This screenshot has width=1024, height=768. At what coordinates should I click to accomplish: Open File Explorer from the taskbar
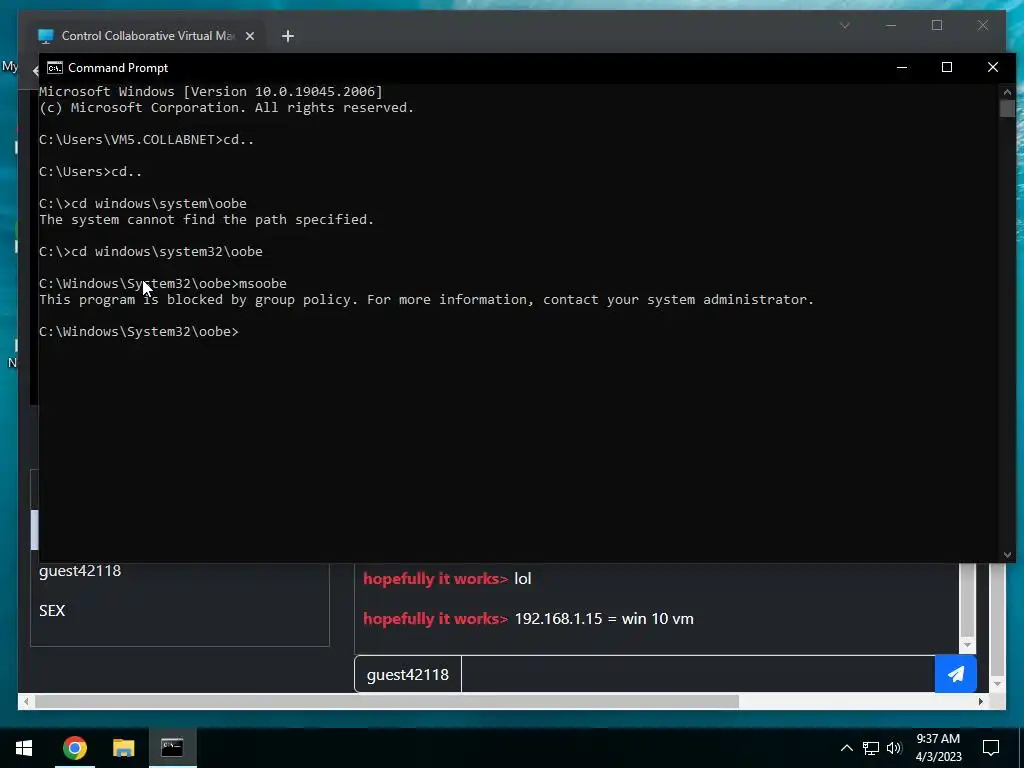[x=123, y=748]
